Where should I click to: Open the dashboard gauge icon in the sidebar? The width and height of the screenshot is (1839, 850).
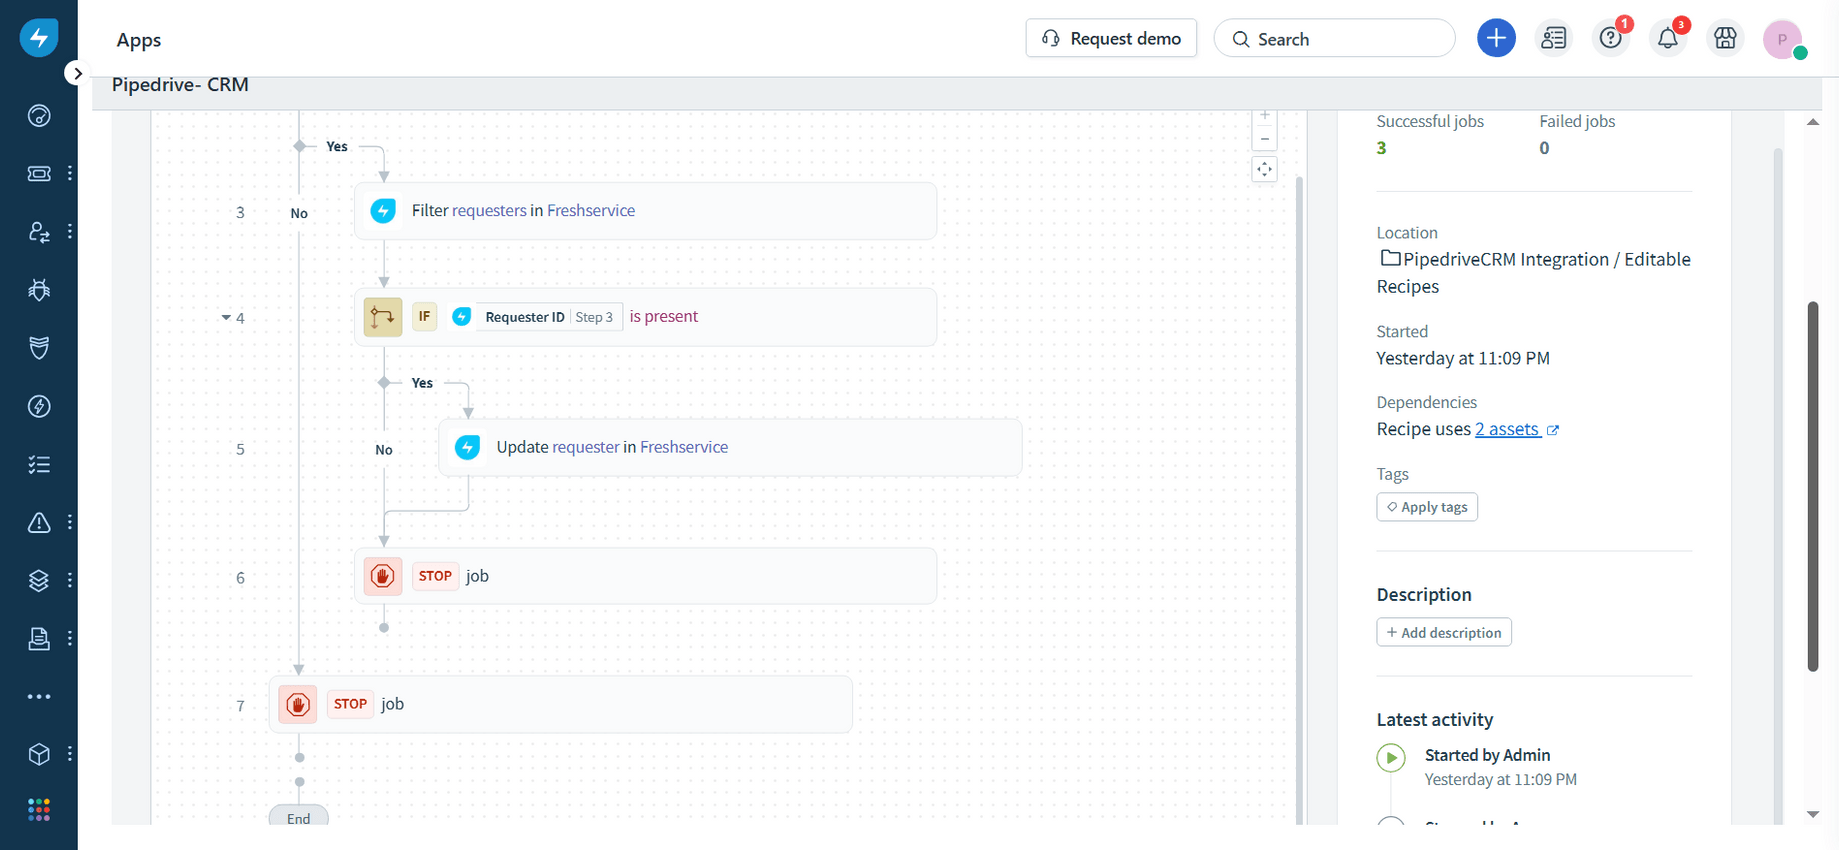39,116
